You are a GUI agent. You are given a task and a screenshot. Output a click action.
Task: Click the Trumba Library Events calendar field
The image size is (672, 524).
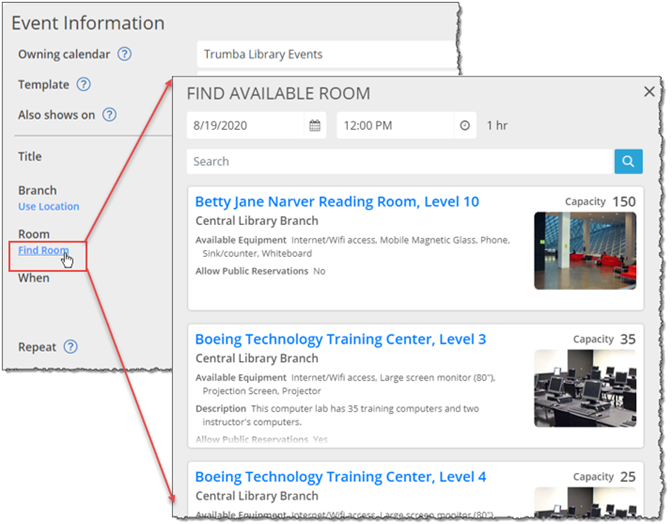point(327,54)
